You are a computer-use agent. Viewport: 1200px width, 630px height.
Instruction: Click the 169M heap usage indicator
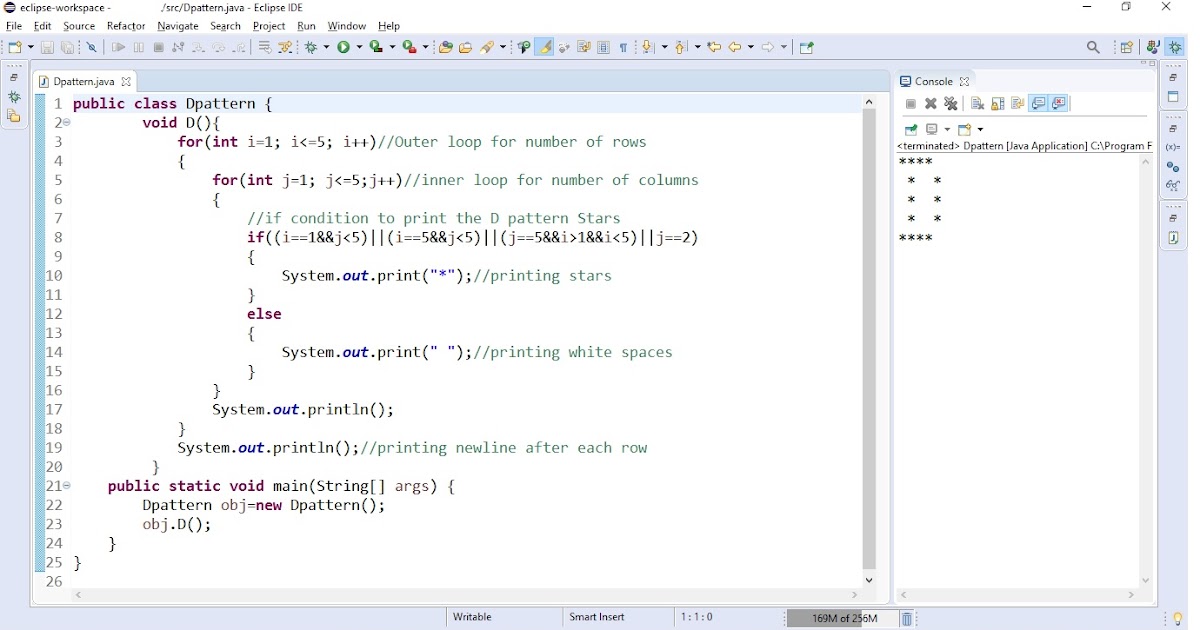coord(844,617)
